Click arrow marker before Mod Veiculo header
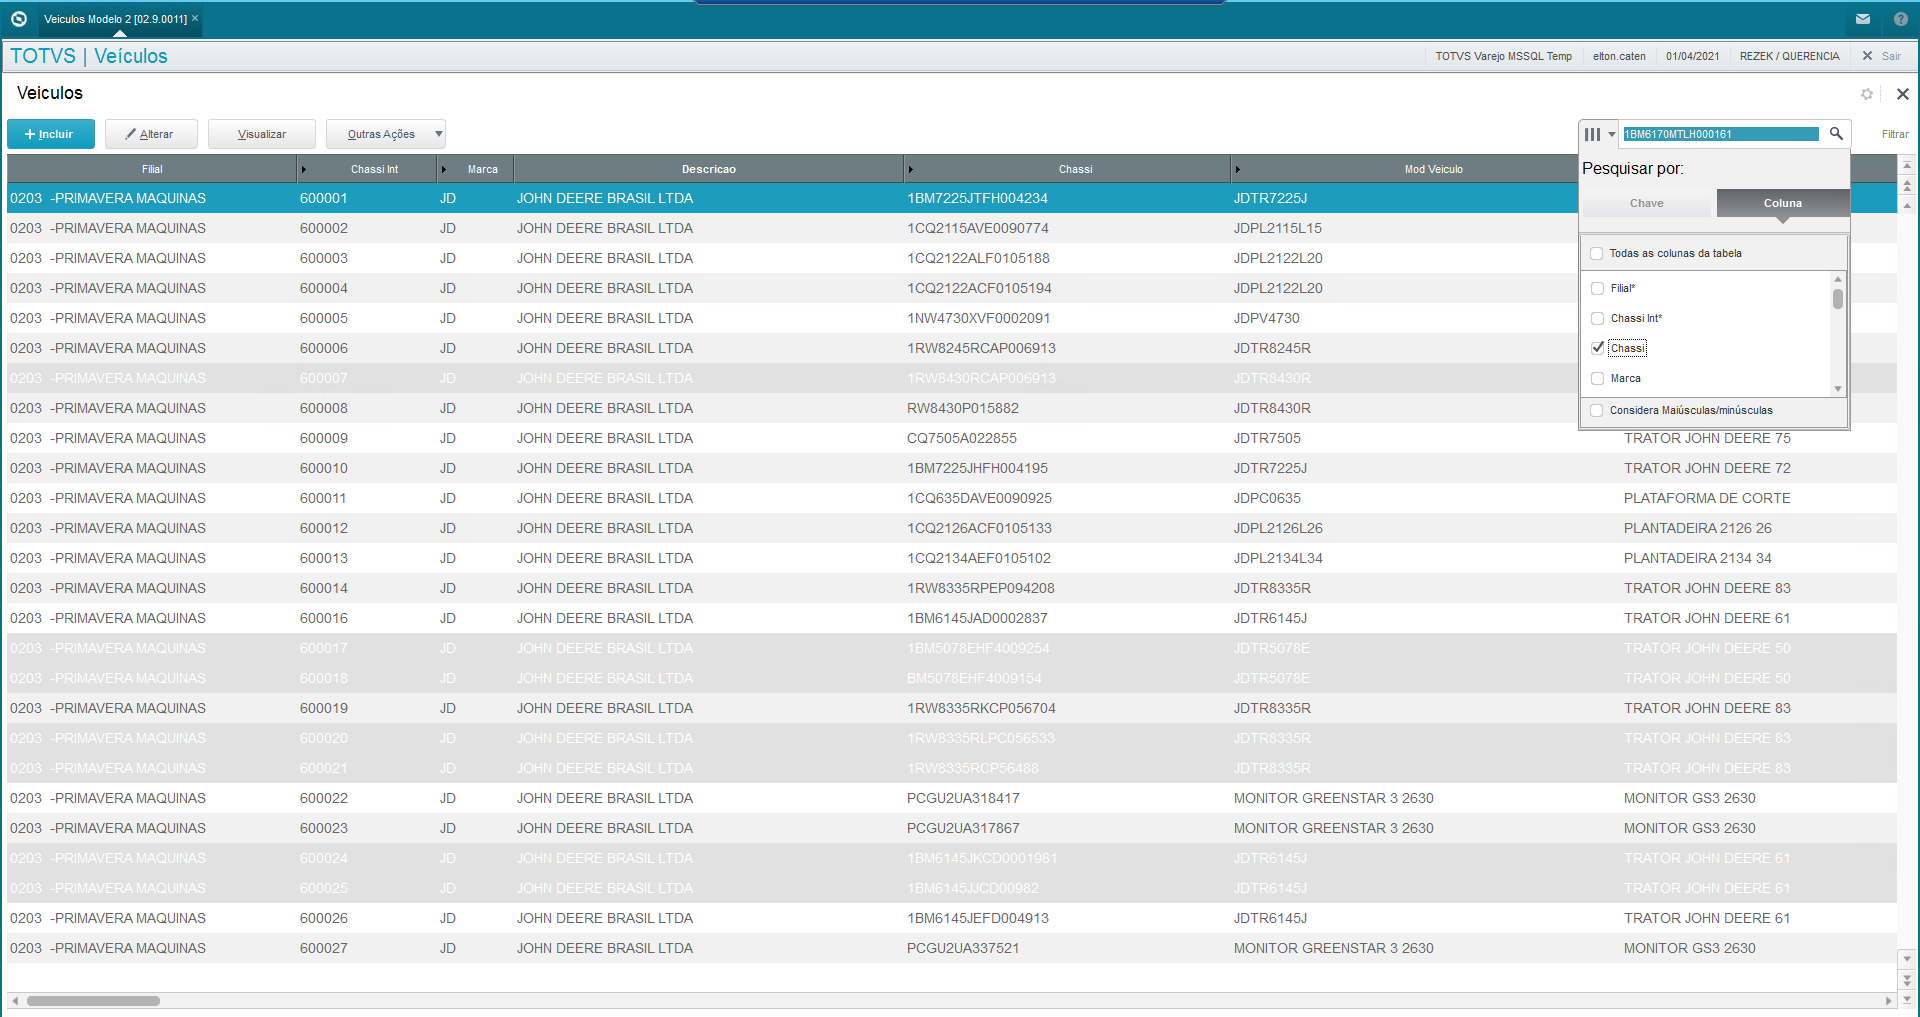1920x1017 pixels. coord(1238,170)
